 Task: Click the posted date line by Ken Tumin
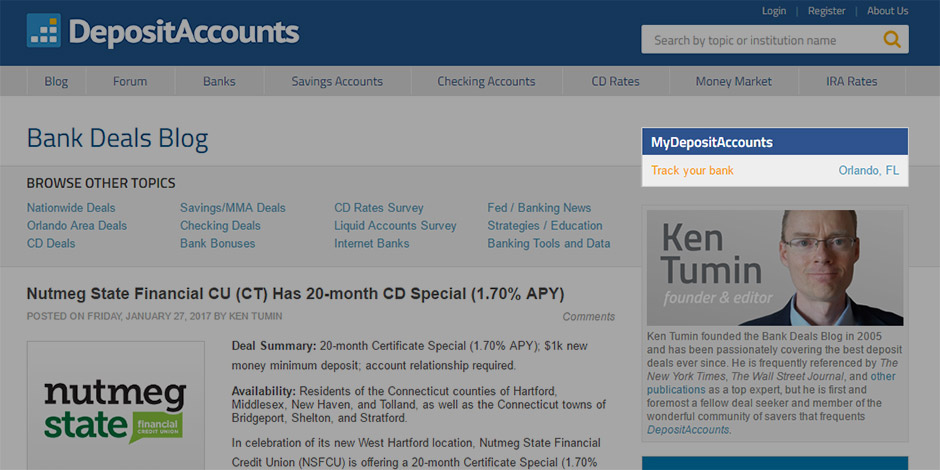(x=154, y=316)
